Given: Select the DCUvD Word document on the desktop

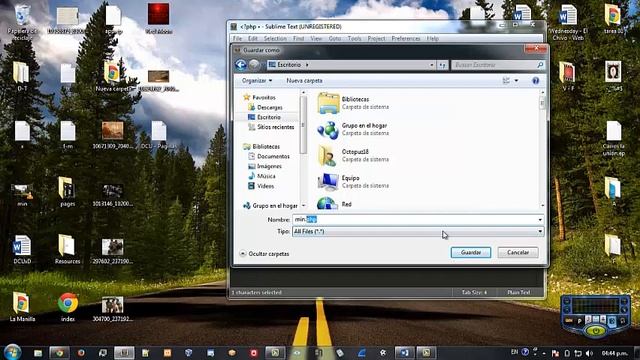Looking at the screenshot, I should [22, 249].
